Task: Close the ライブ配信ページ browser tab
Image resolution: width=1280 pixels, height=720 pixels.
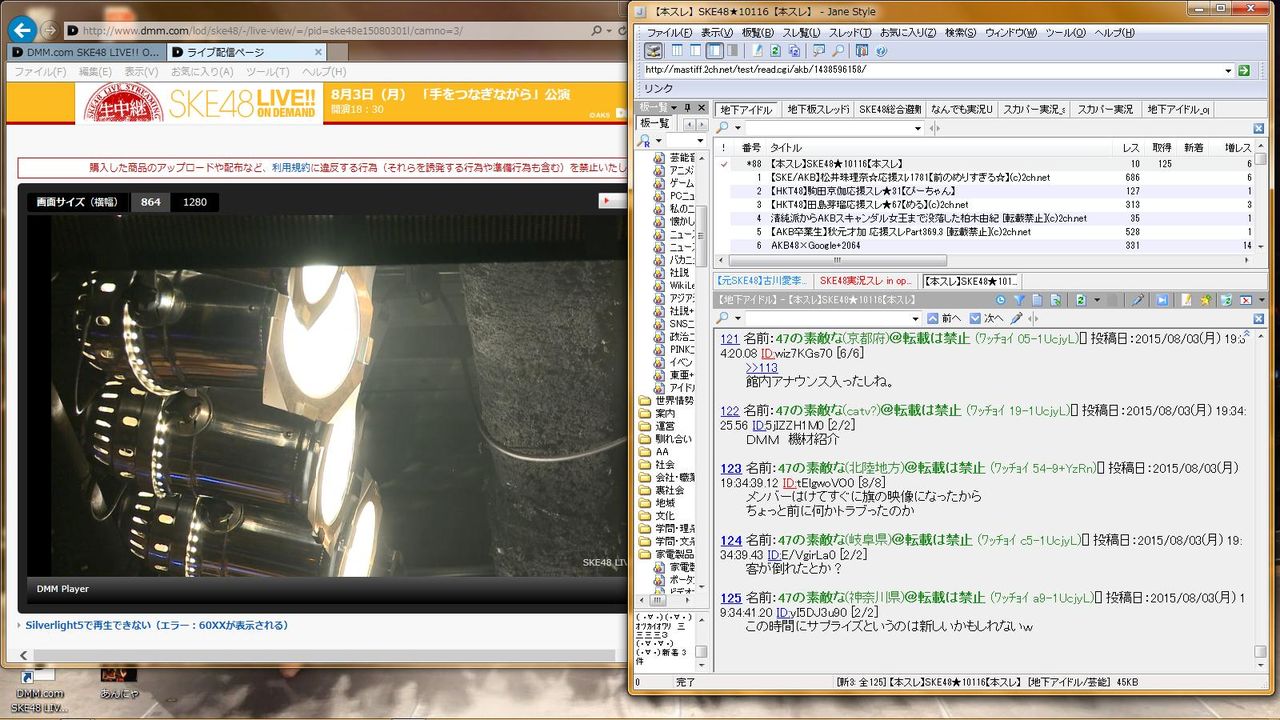Action: [x=316, y=52]
